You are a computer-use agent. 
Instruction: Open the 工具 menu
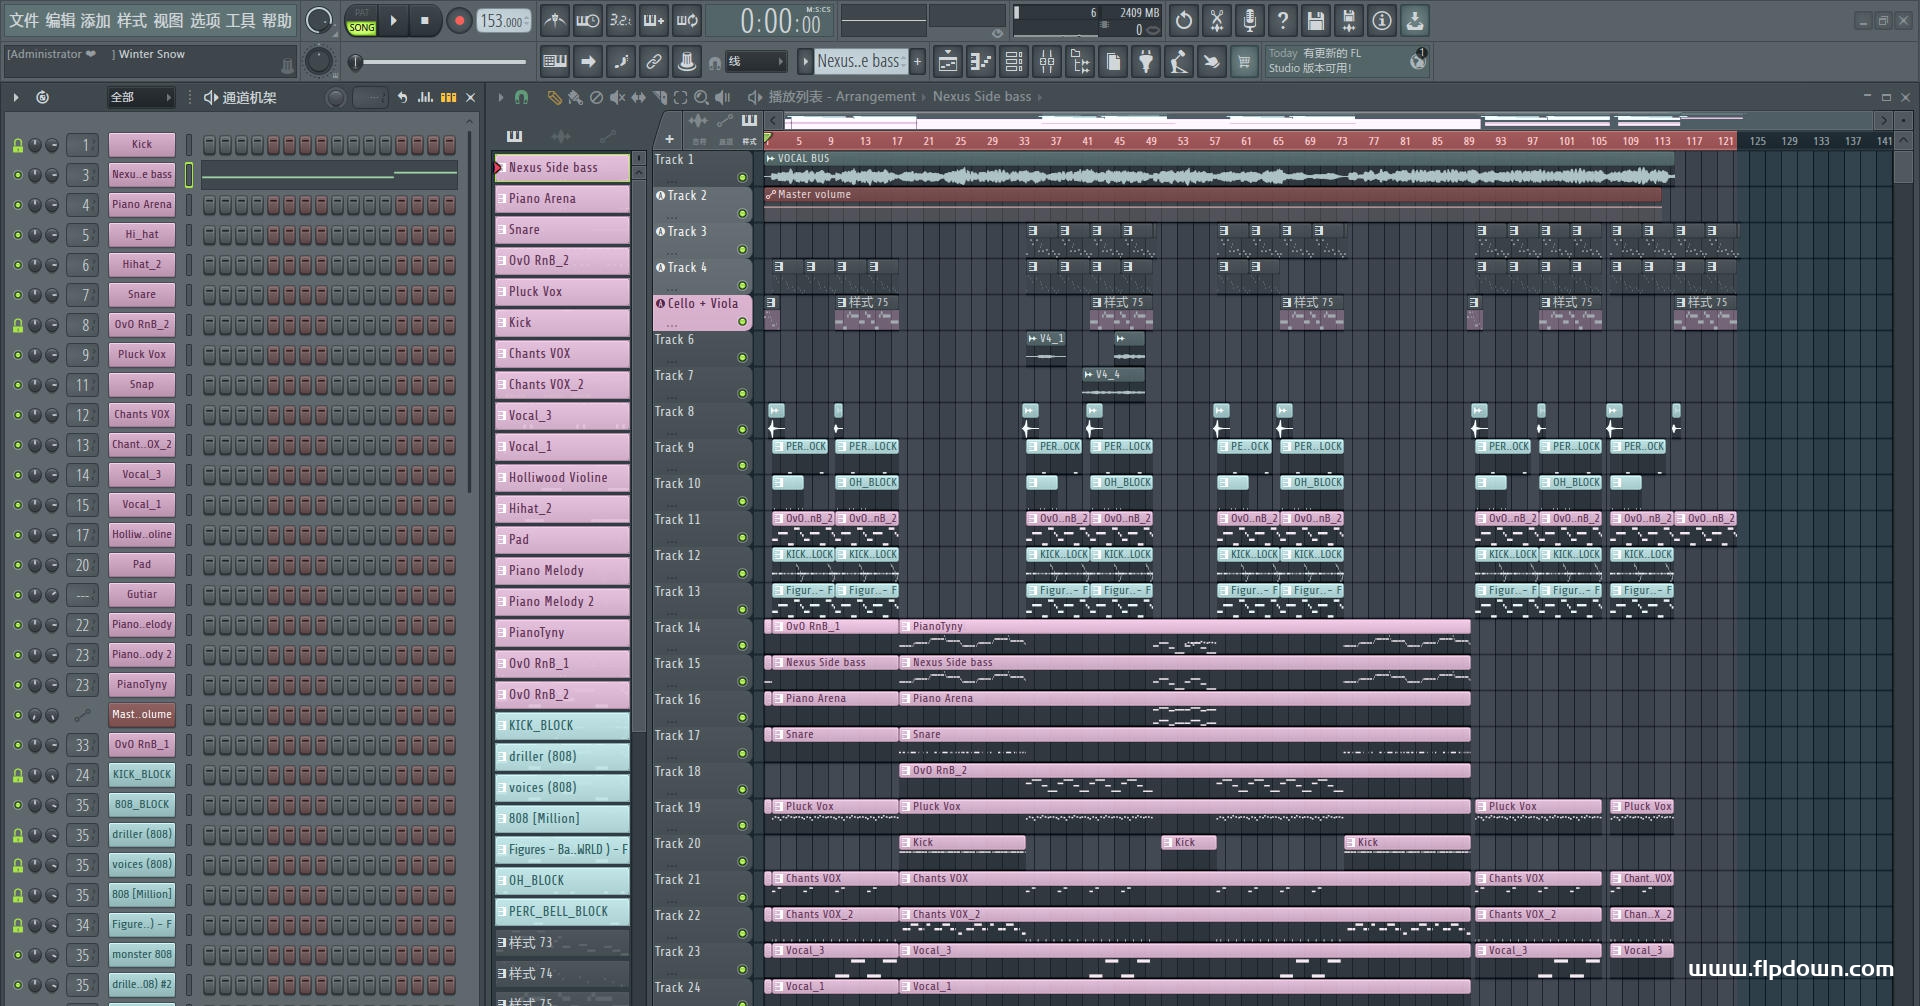pos(241,20)
